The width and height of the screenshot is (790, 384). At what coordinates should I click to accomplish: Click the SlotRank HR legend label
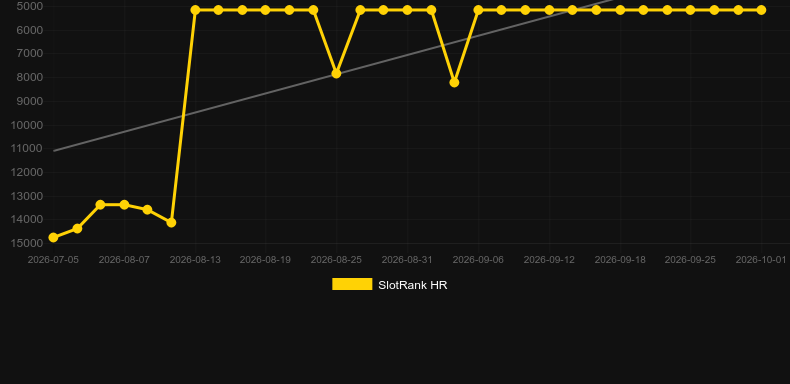(x=413, y=285)
